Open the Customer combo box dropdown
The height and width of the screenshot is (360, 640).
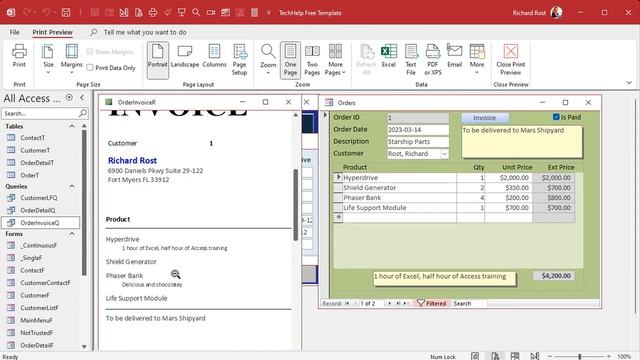(444, 153)
